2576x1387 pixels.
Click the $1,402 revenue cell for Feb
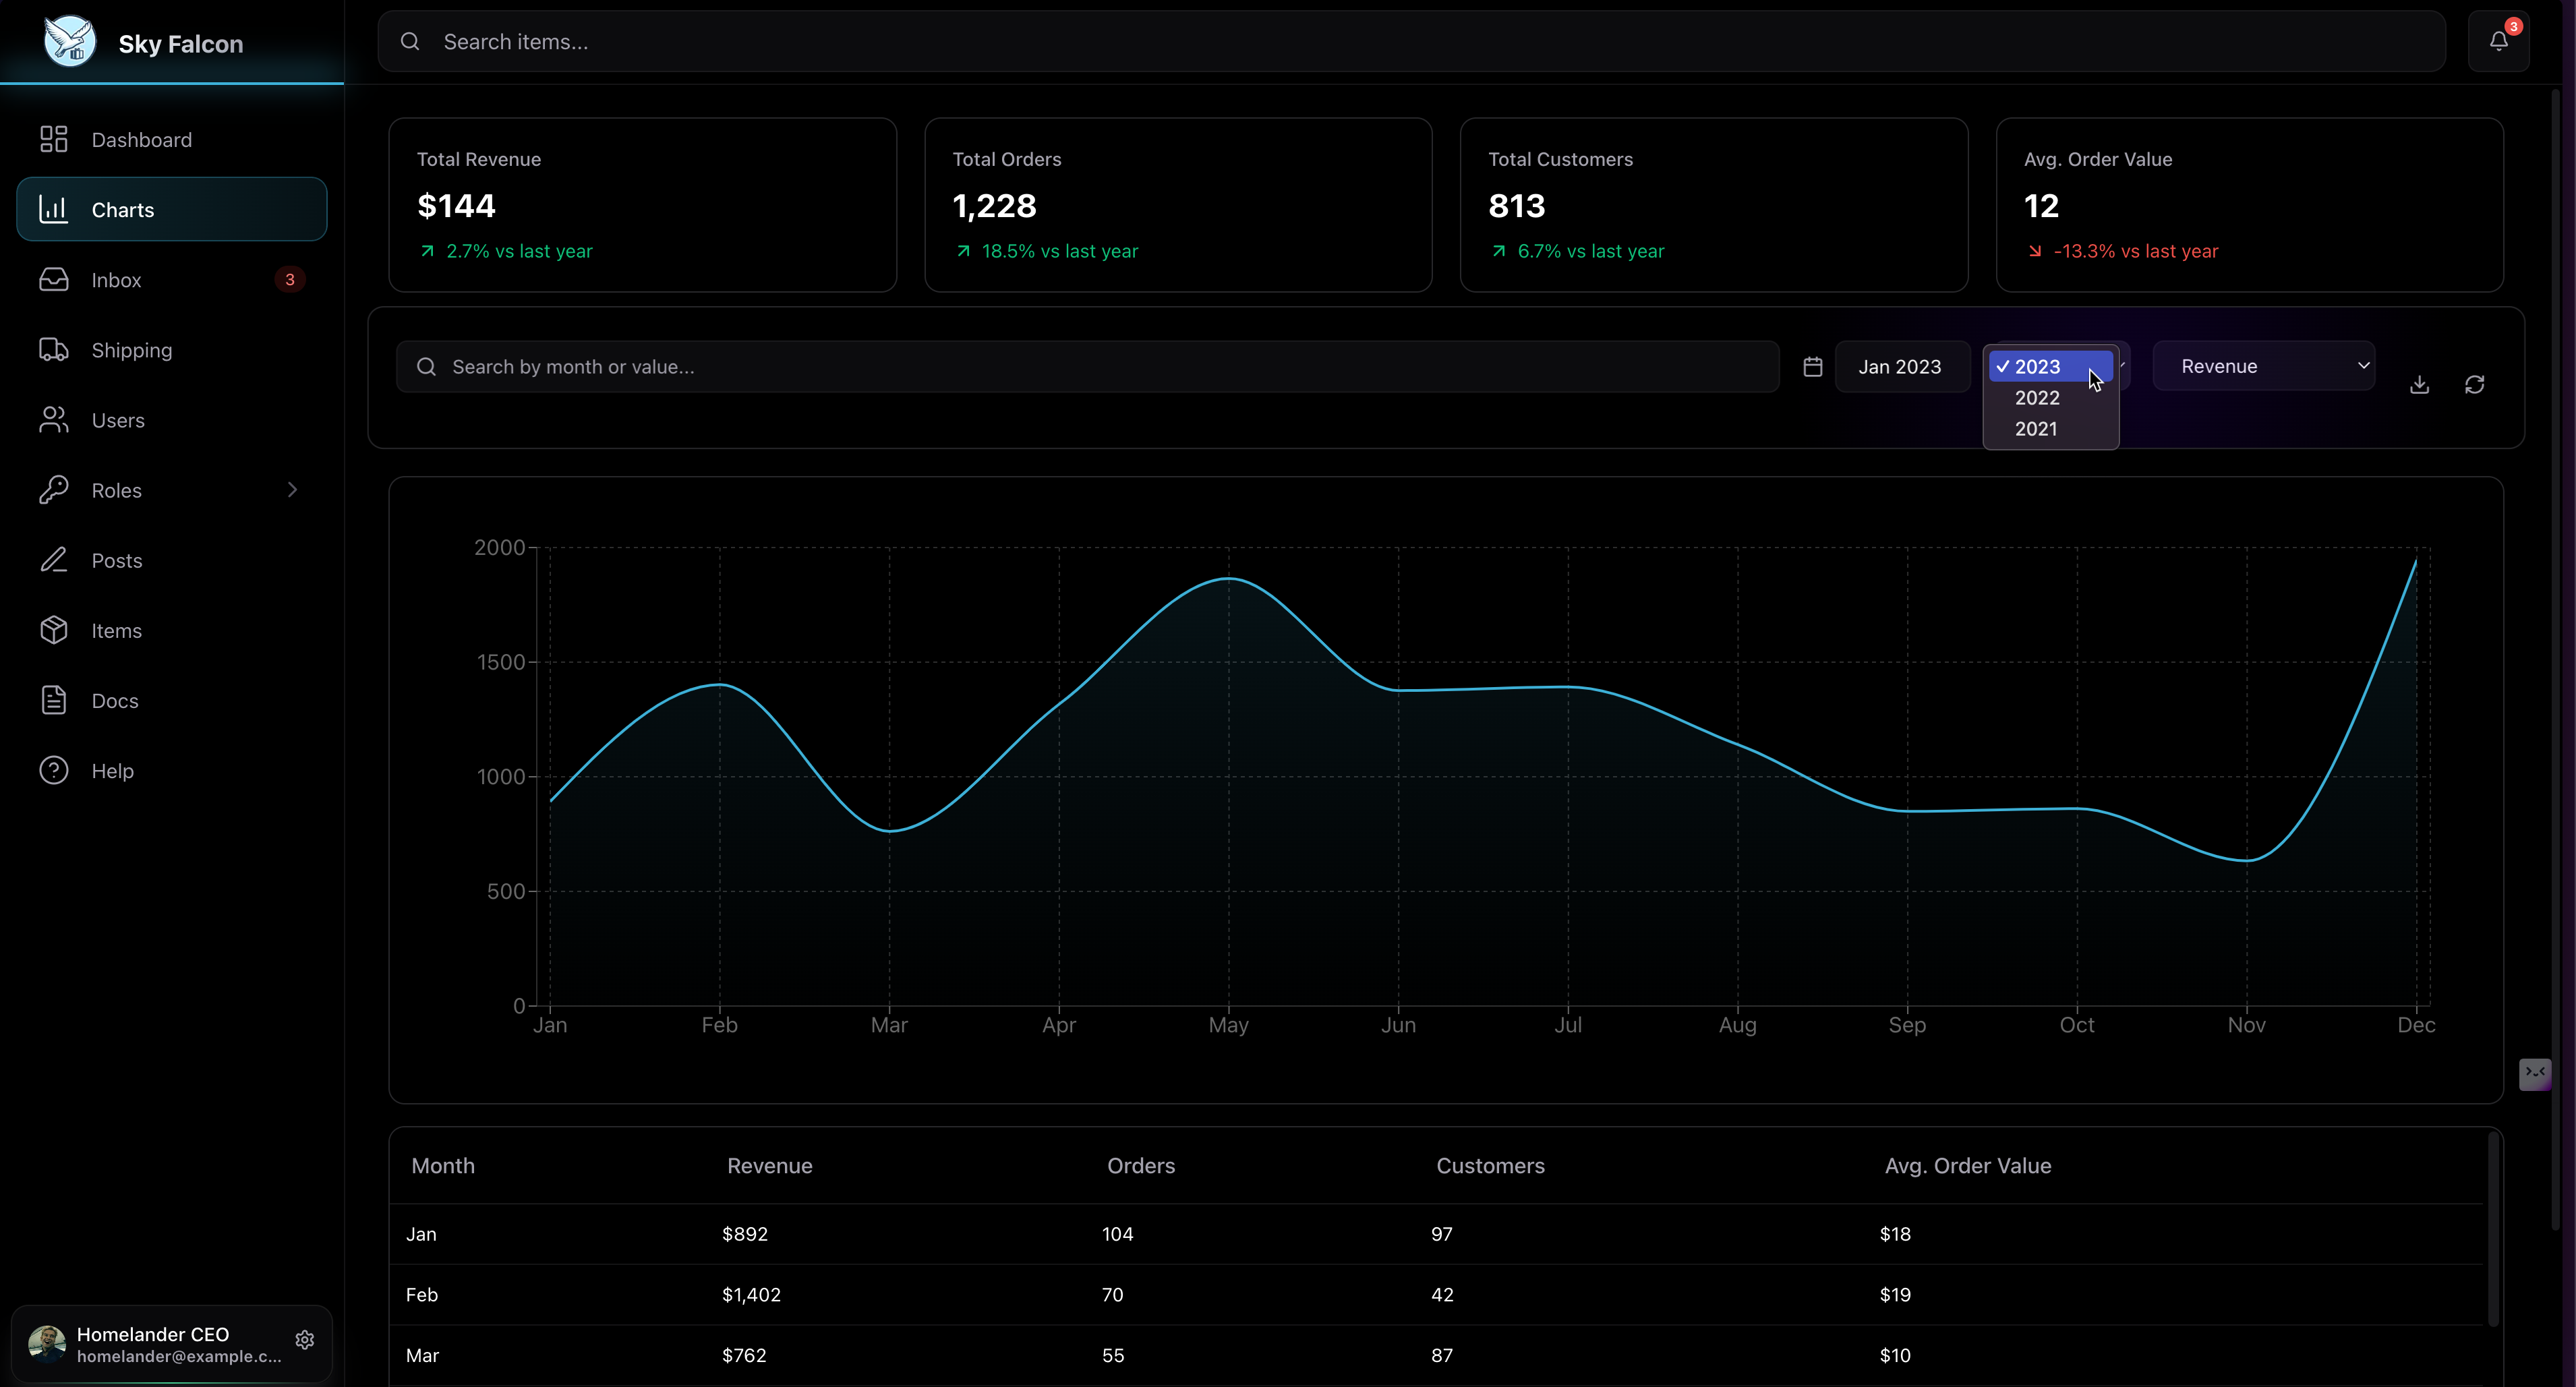click(751, 1295)
